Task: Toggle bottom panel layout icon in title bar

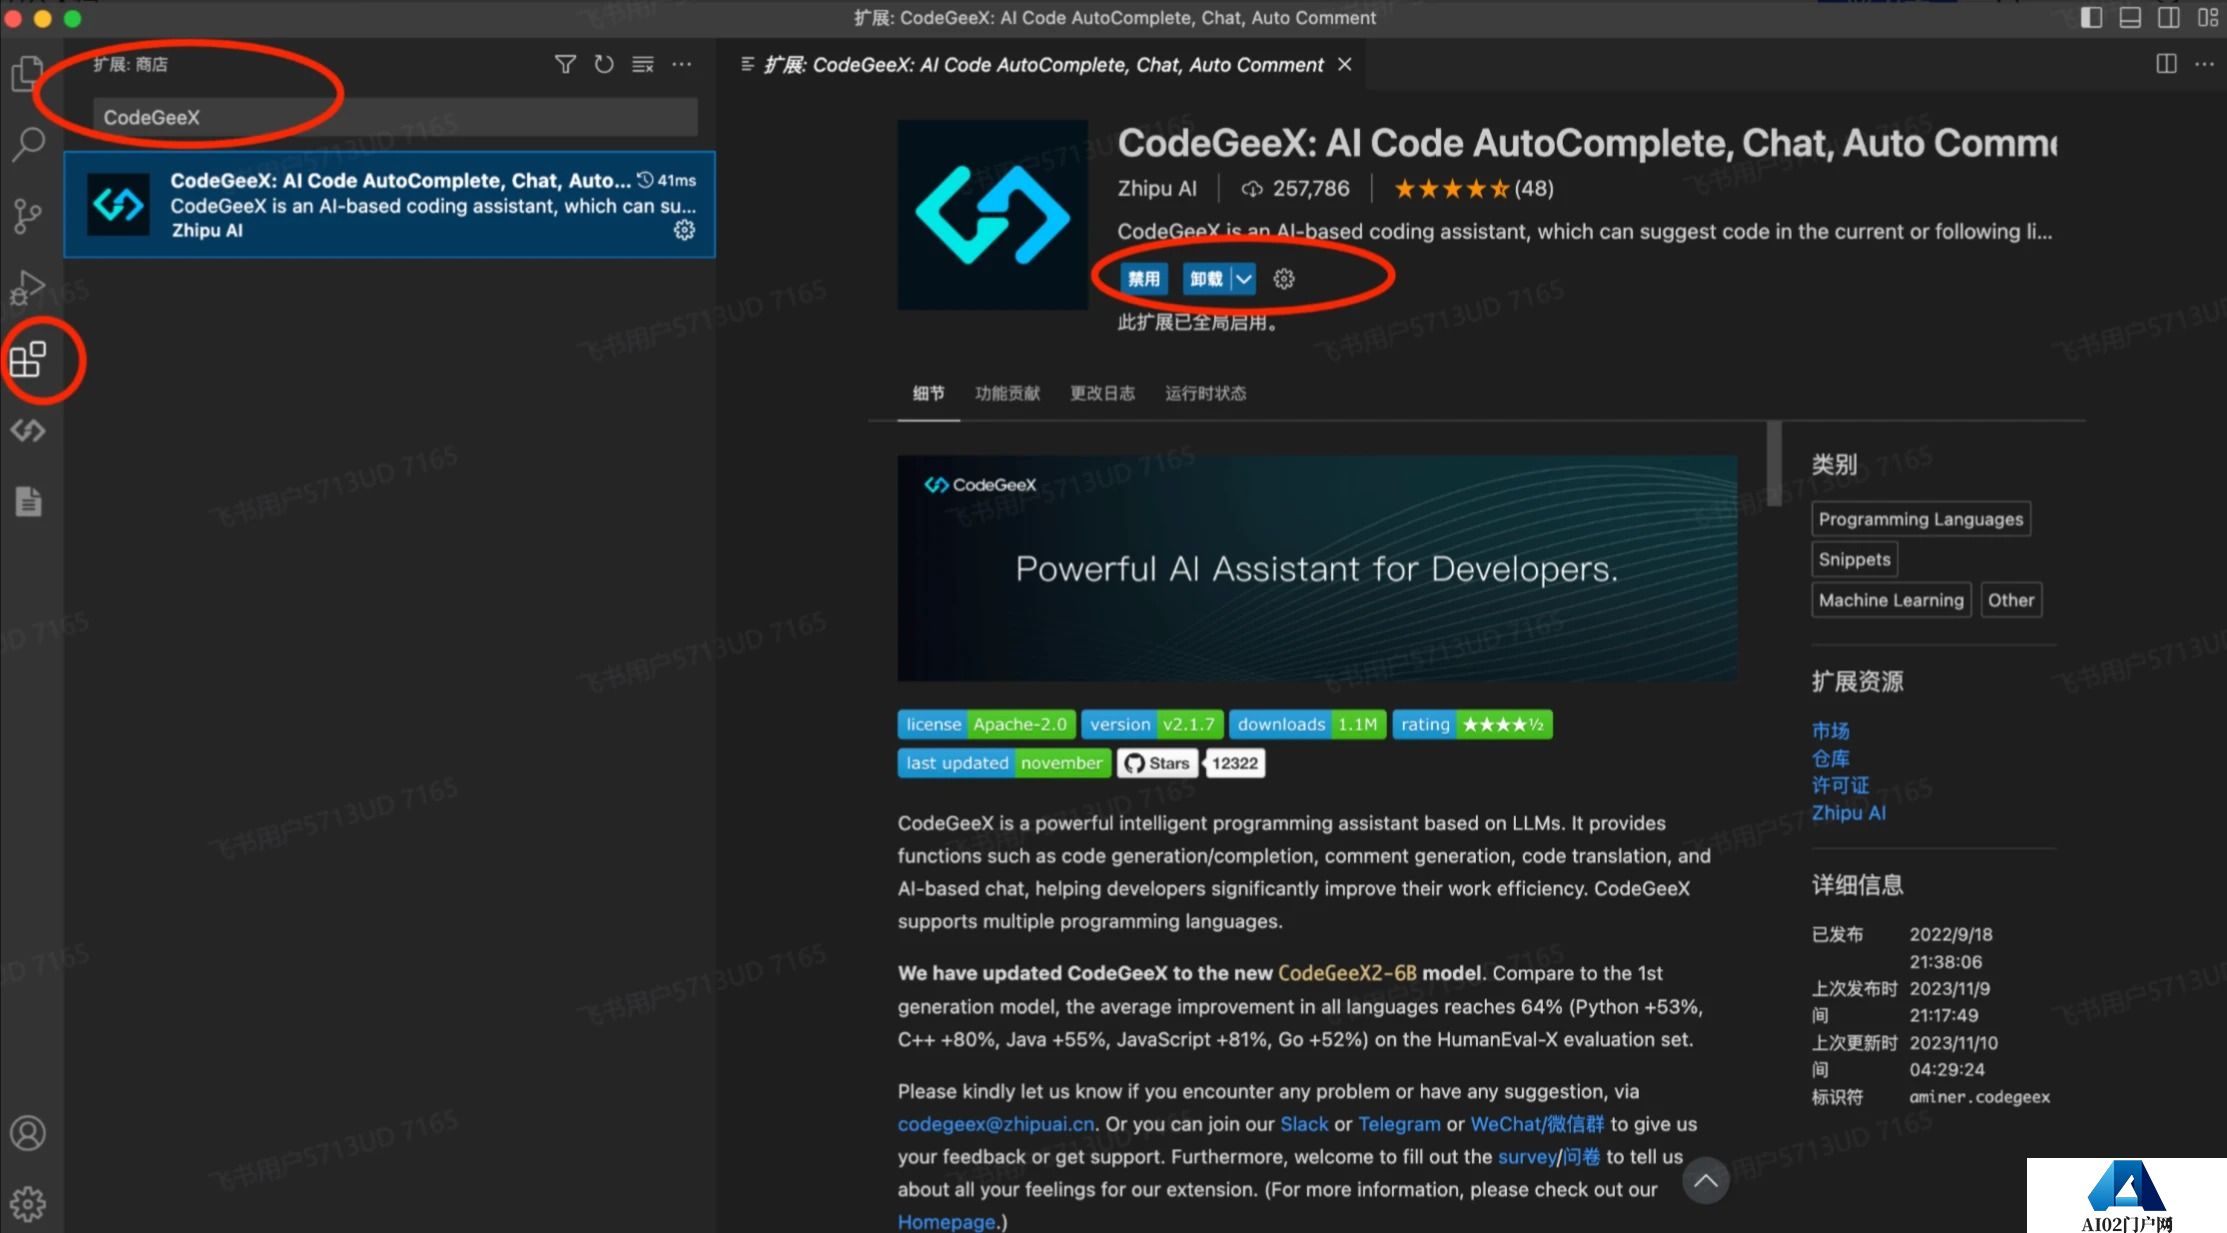Action: tap(2130, 18)
